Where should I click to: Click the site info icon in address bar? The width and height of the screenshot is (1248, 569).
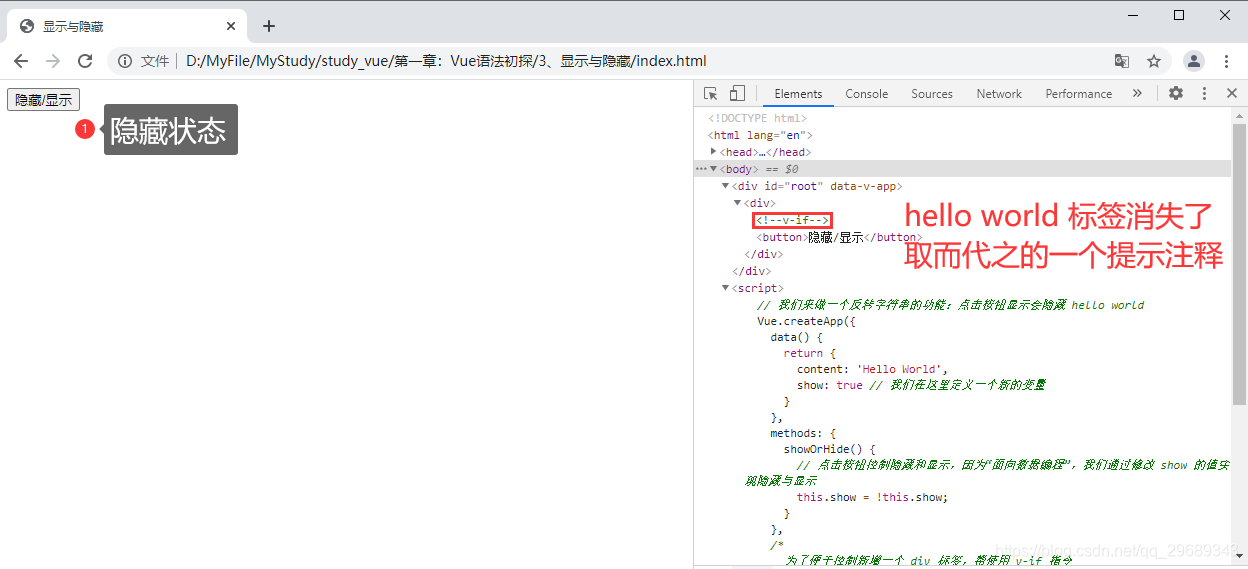tap(125, 61)
